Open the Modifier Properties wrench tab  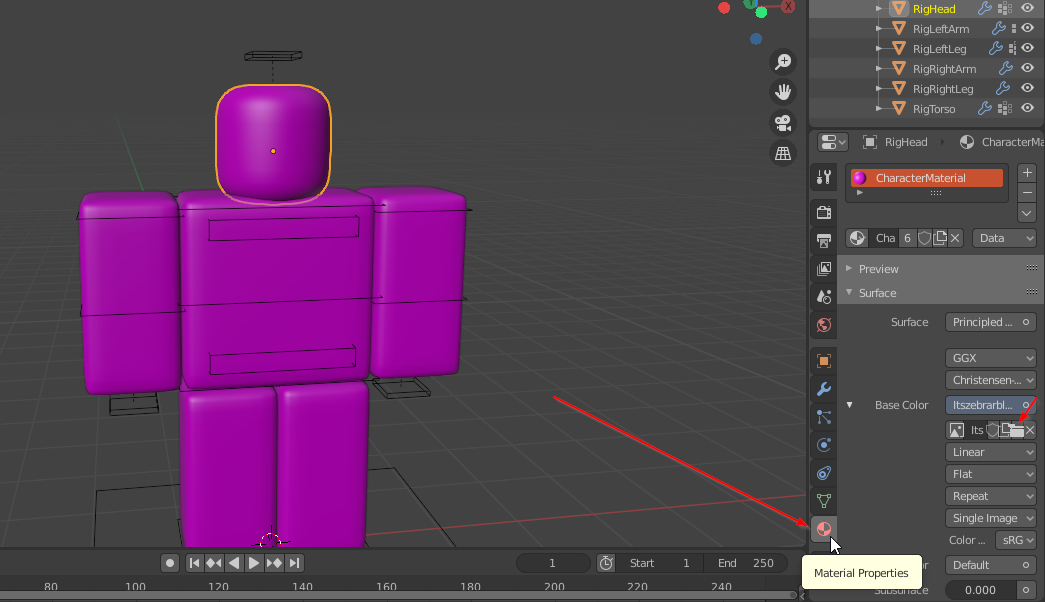point(824,389)
